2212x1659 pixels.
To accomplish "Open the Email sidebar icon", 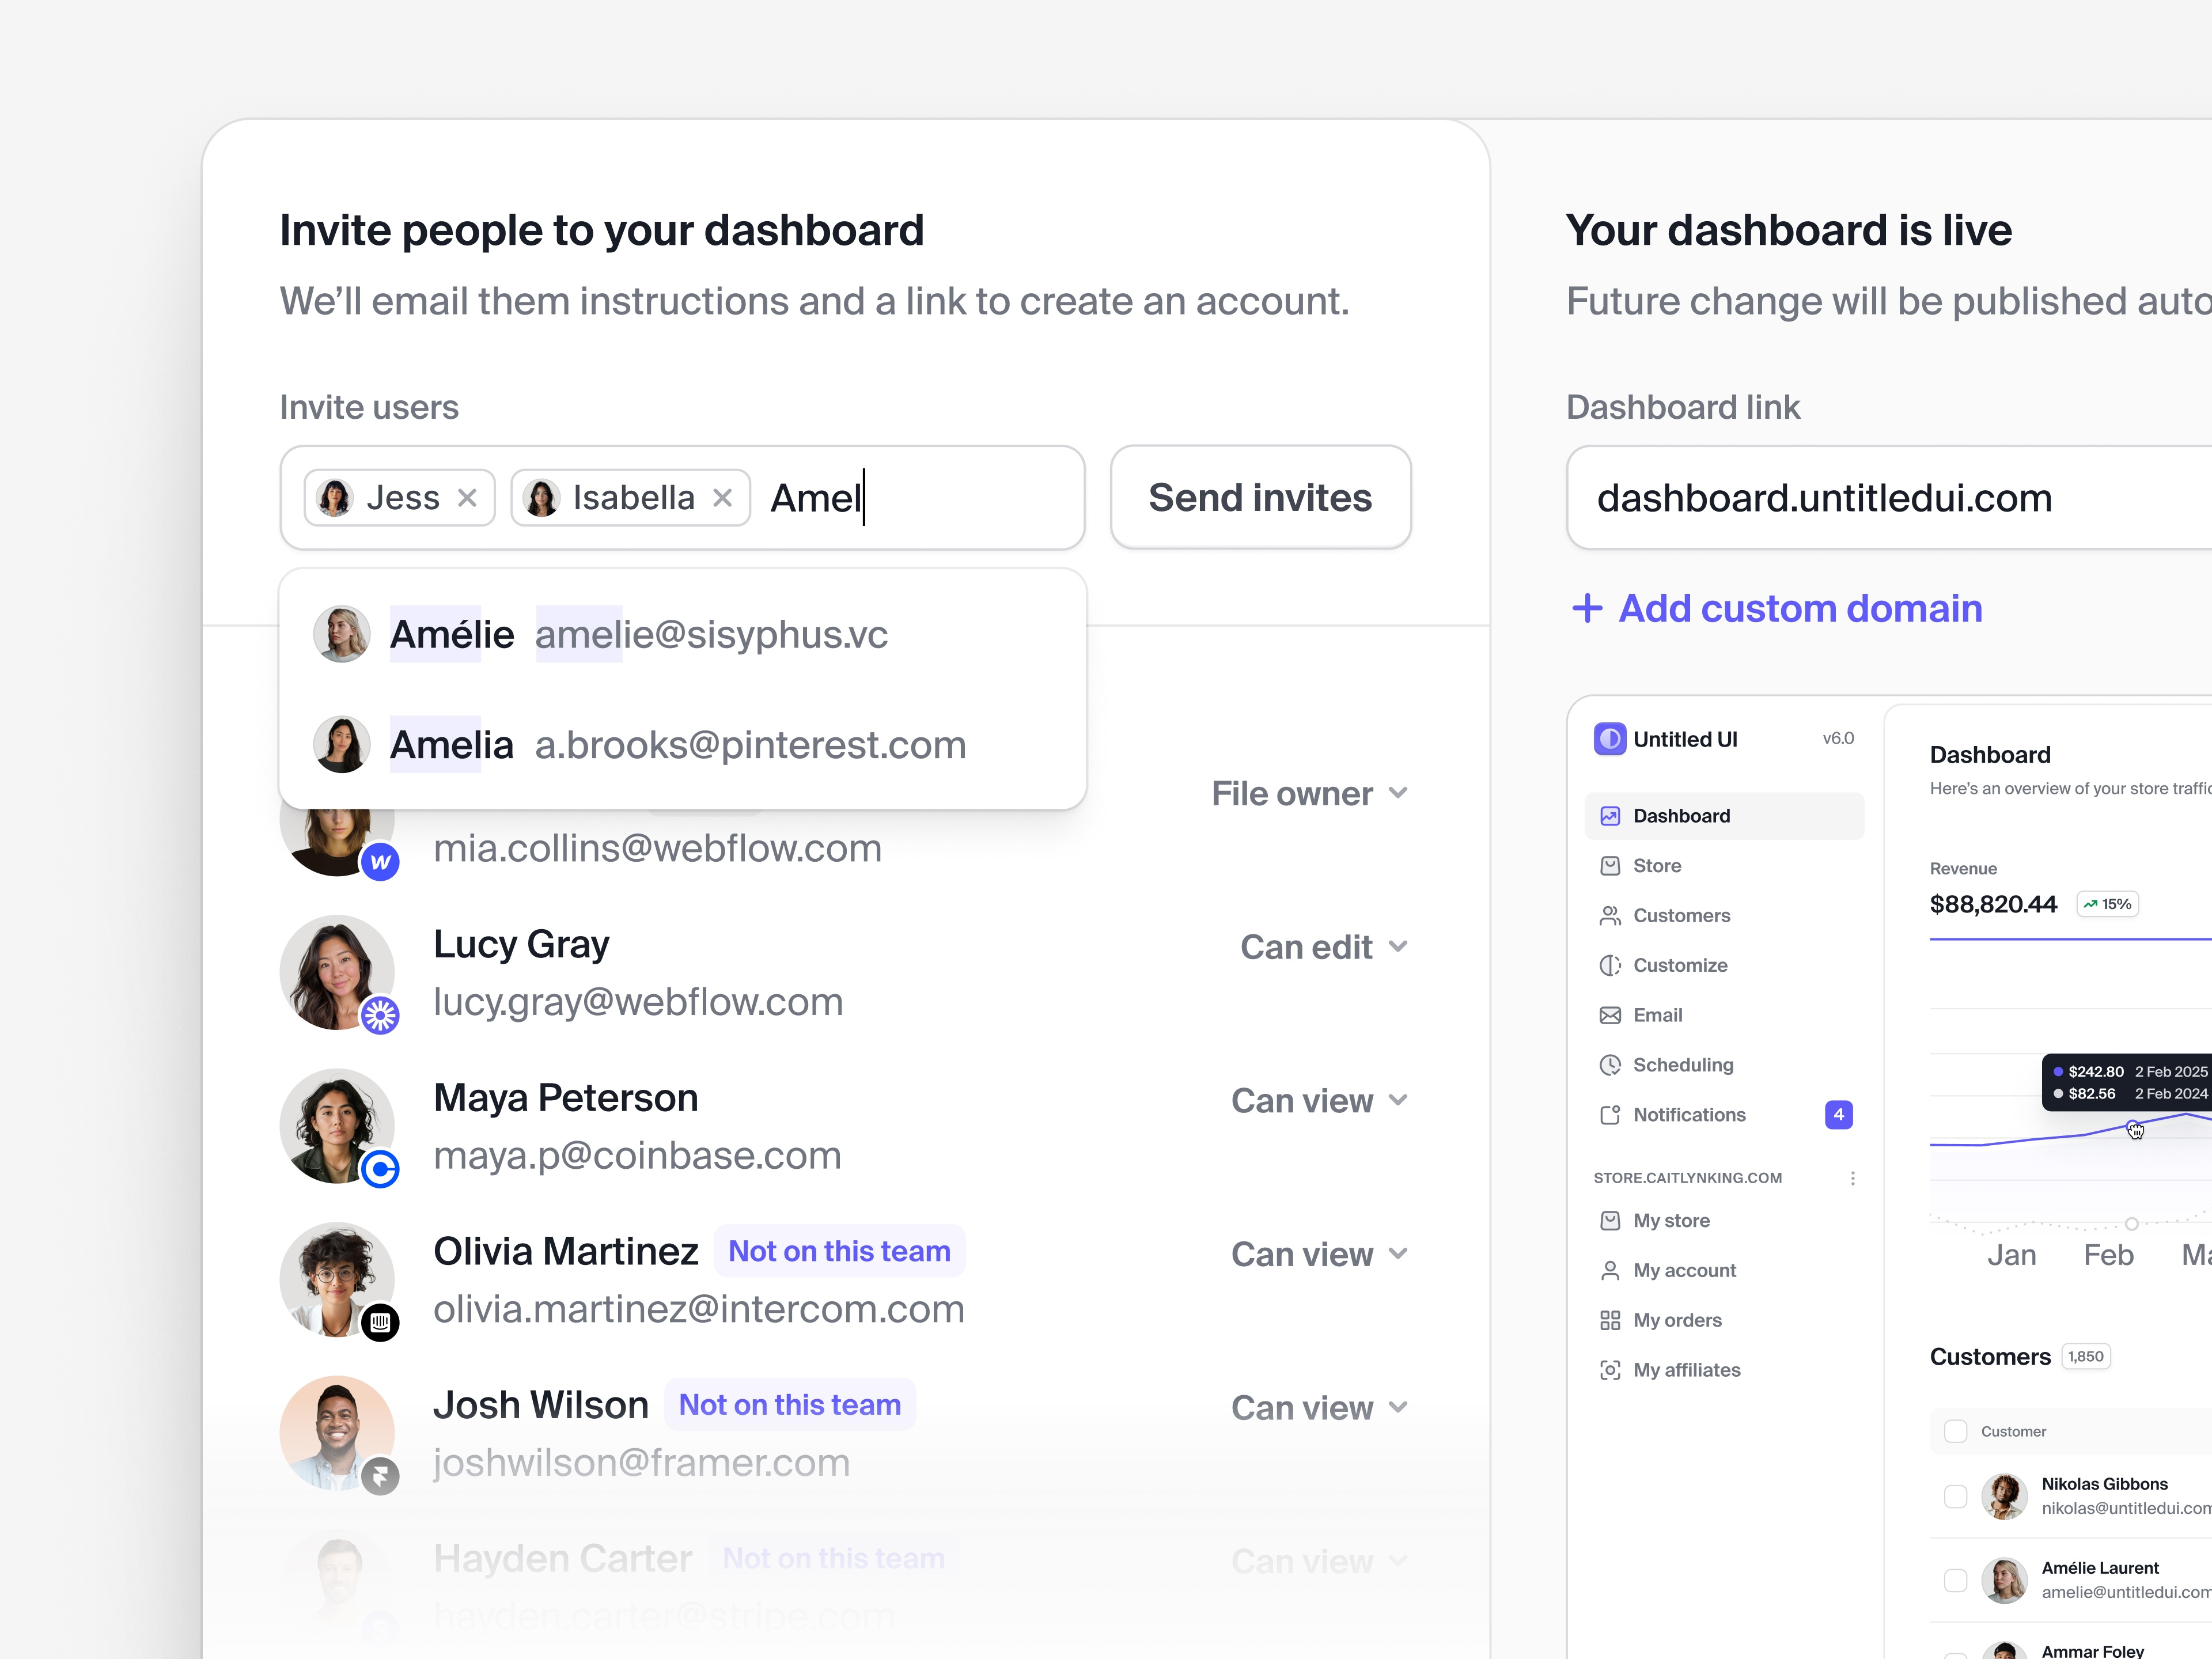I will [1610, 1014].
